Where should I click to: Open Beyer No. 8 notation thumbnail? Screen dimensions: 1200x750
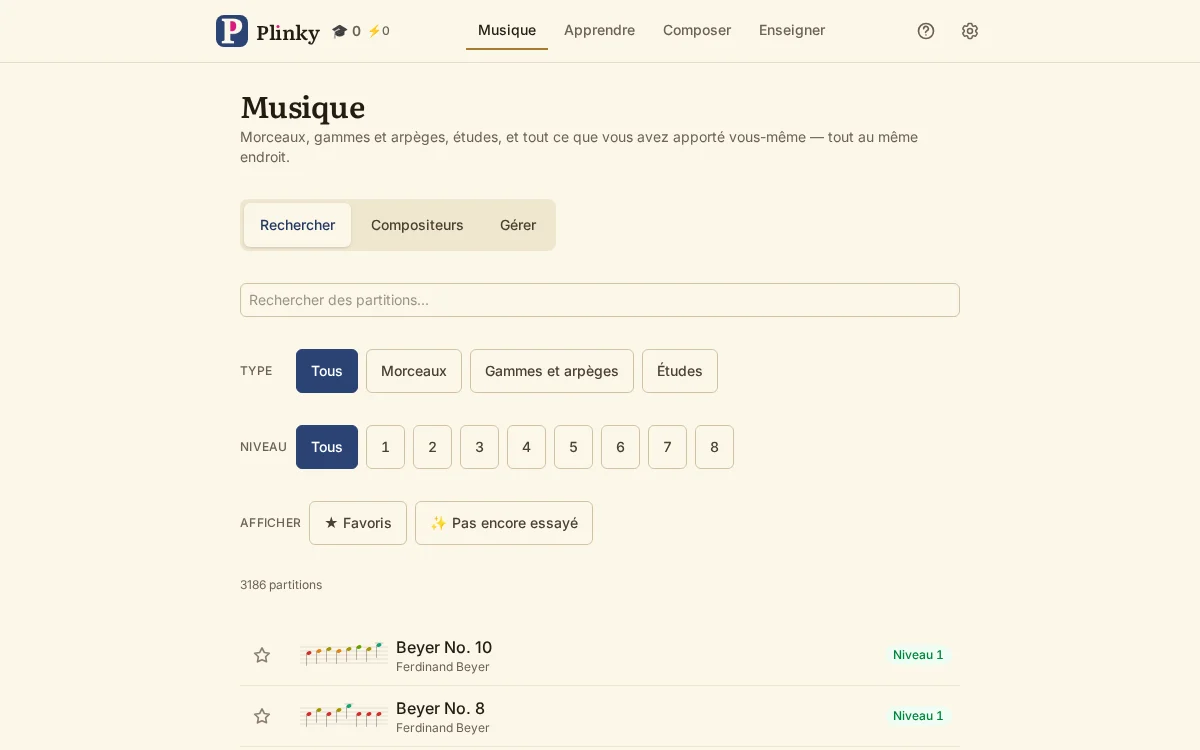click(x=344, y=716)
